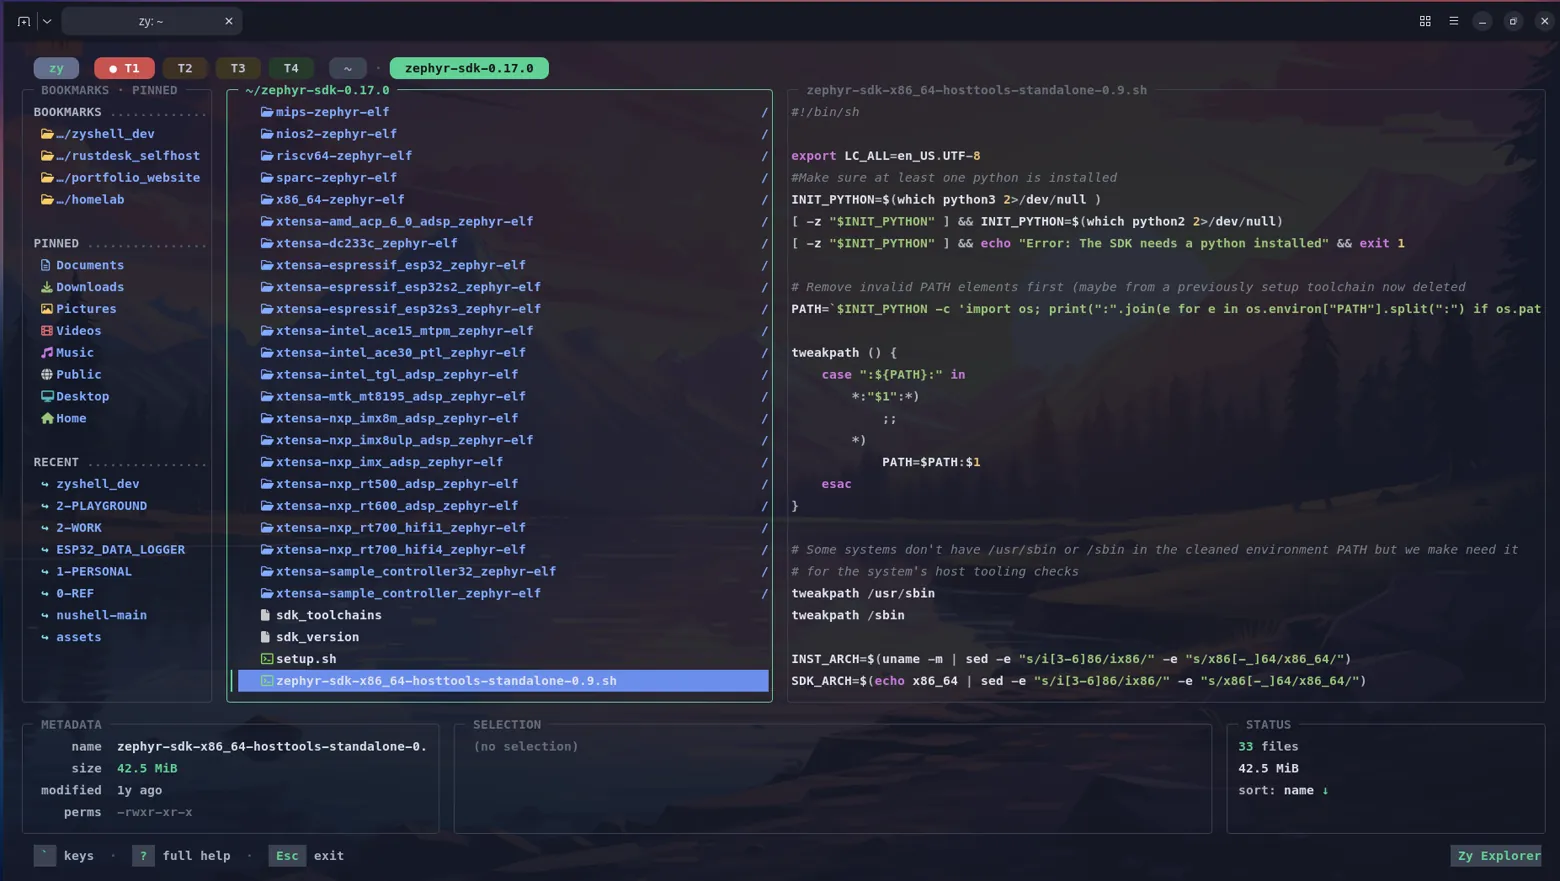Screen dimensions: 1560x881
Task: Switch to the T4 tab
Action: tap(291, 68)
